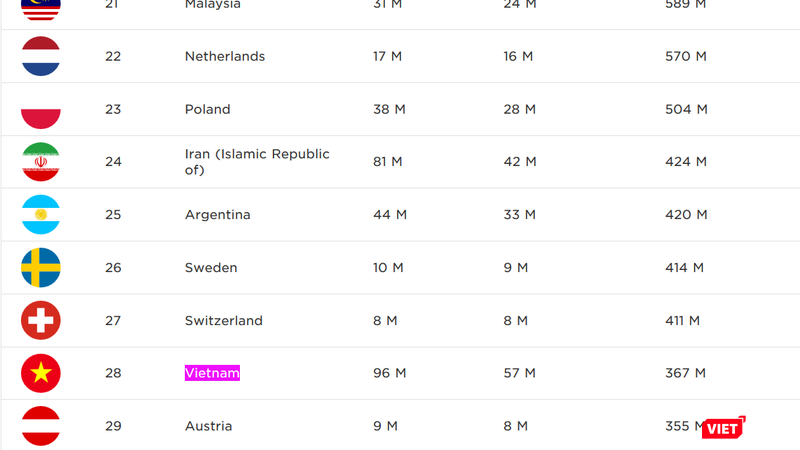This screenshot has height=450, width=800.
Task: Click the Netherlands flag icon
Action: pos(41,57)
